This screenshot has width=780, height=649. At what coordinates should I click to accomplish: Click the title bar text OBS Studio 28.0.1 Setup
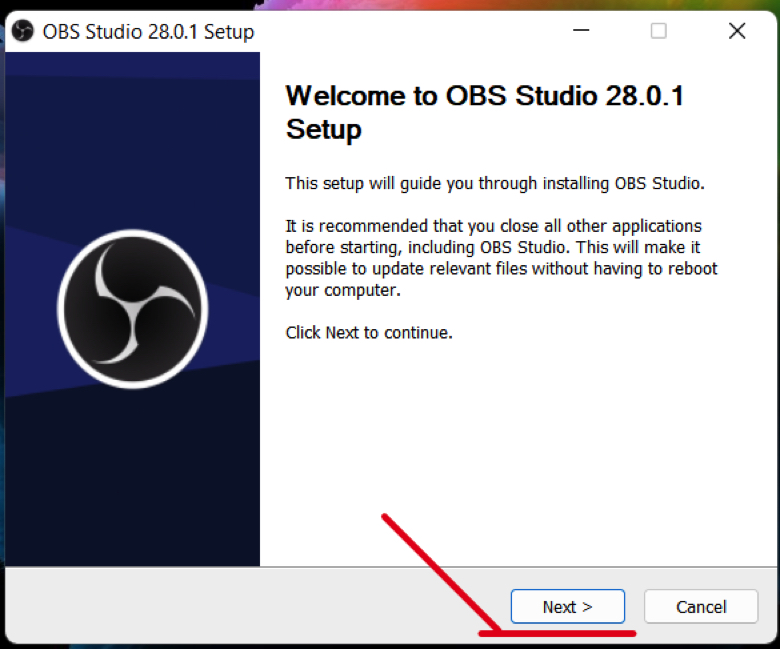[x=148, y=32]
